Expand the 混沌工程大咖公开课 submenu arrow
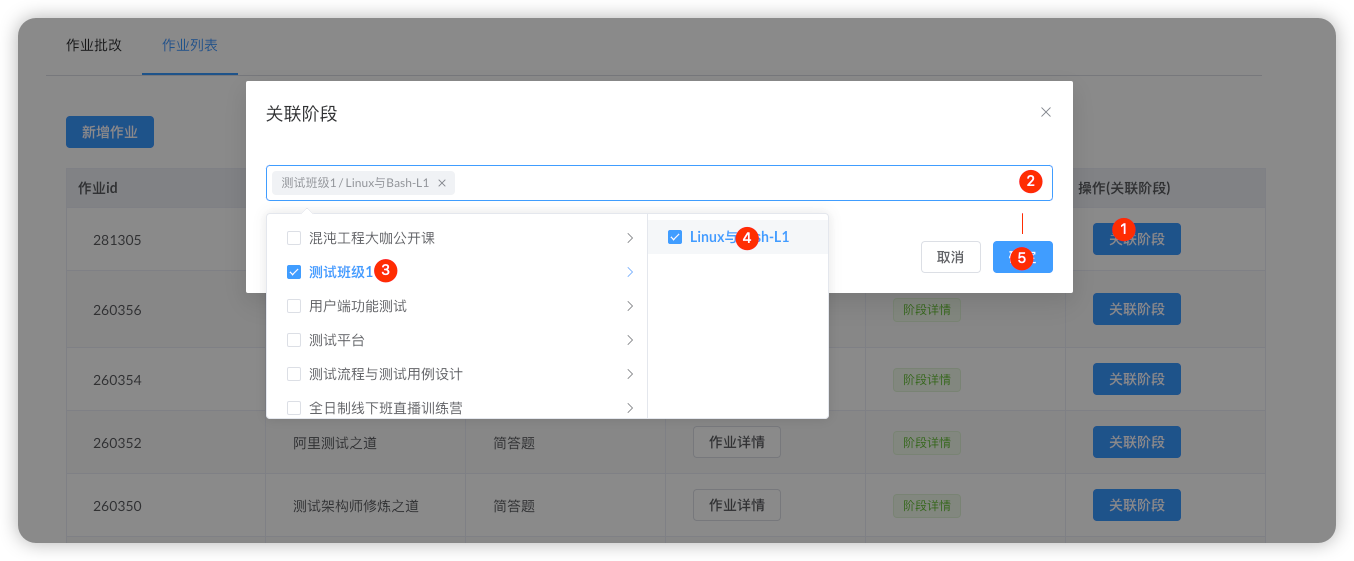 click(629, 238)
